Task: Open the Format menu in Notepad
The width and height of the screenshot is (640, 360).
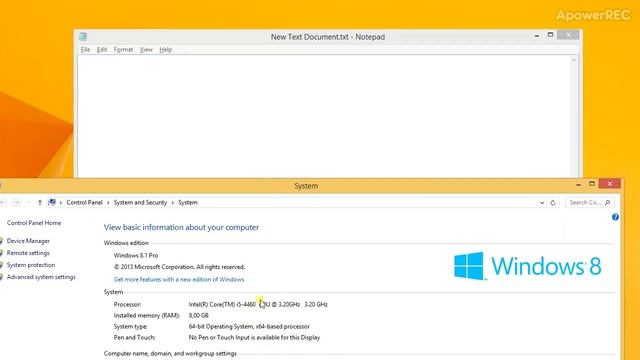Action: point(123,49)
